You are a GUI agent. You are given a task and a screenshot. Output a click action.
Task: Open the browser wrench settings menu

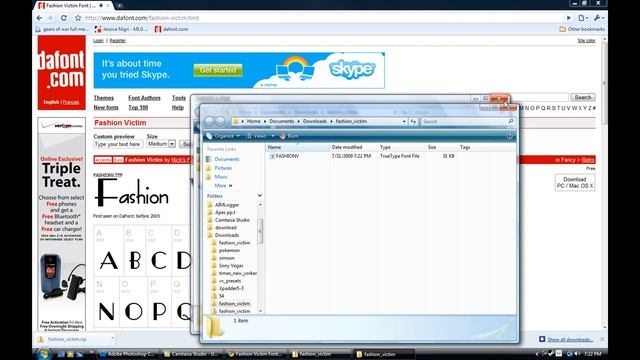coord(598,18)
